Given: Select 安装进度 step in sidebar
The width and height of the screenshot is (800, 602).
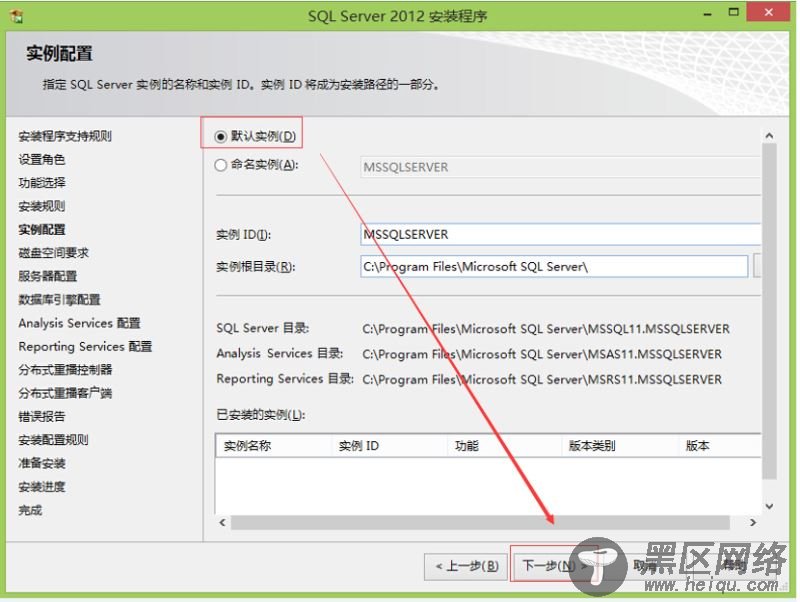Looking at the screenshot, I should (42, 487).
